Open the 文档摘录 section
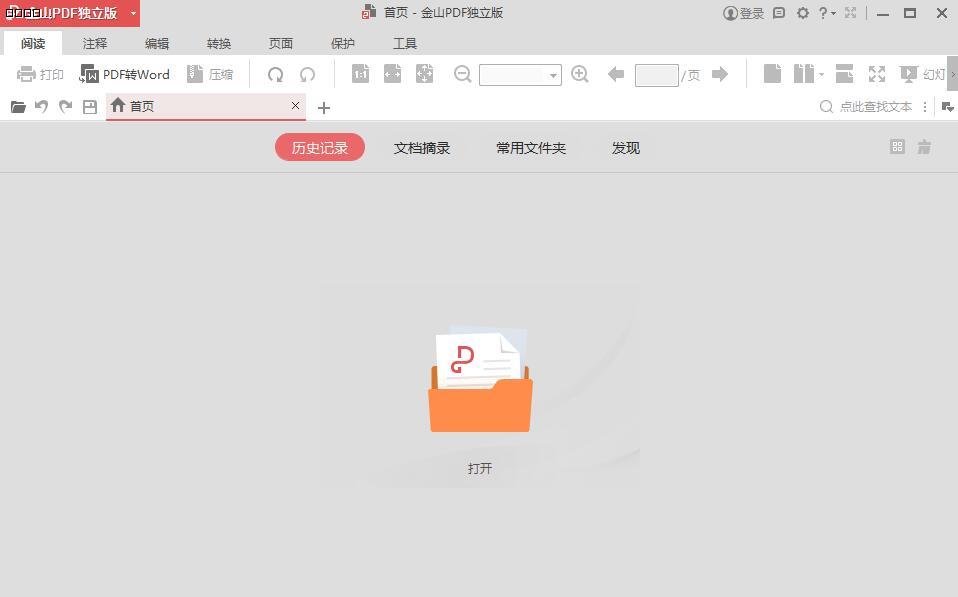The height and width of the screenshot is (597, 958). tap(422, 148)
